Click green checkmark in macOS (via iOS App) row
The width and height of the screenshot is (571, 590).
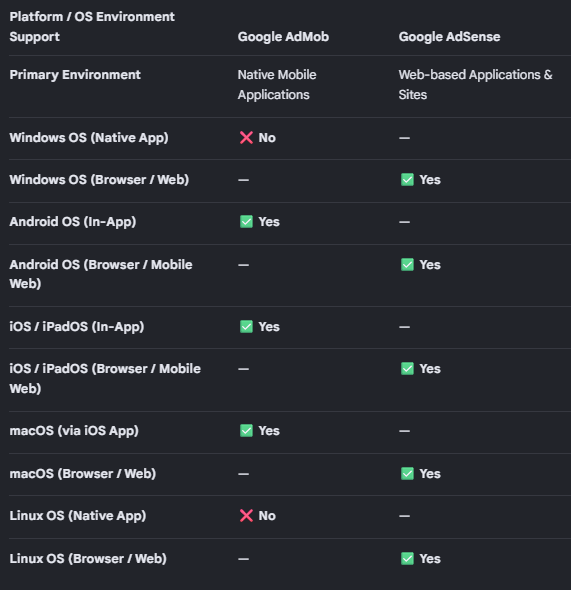point(246,430)
